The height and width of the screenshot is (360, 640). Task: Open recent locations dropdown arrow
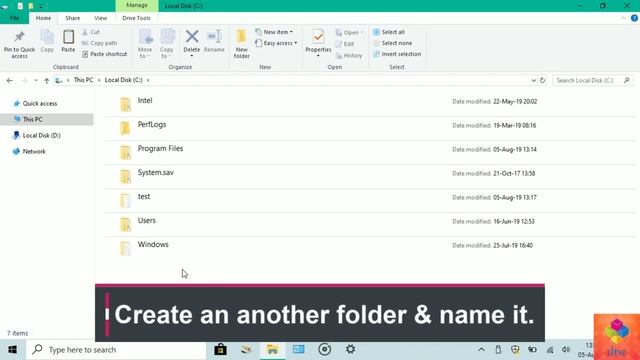point(36,80)
